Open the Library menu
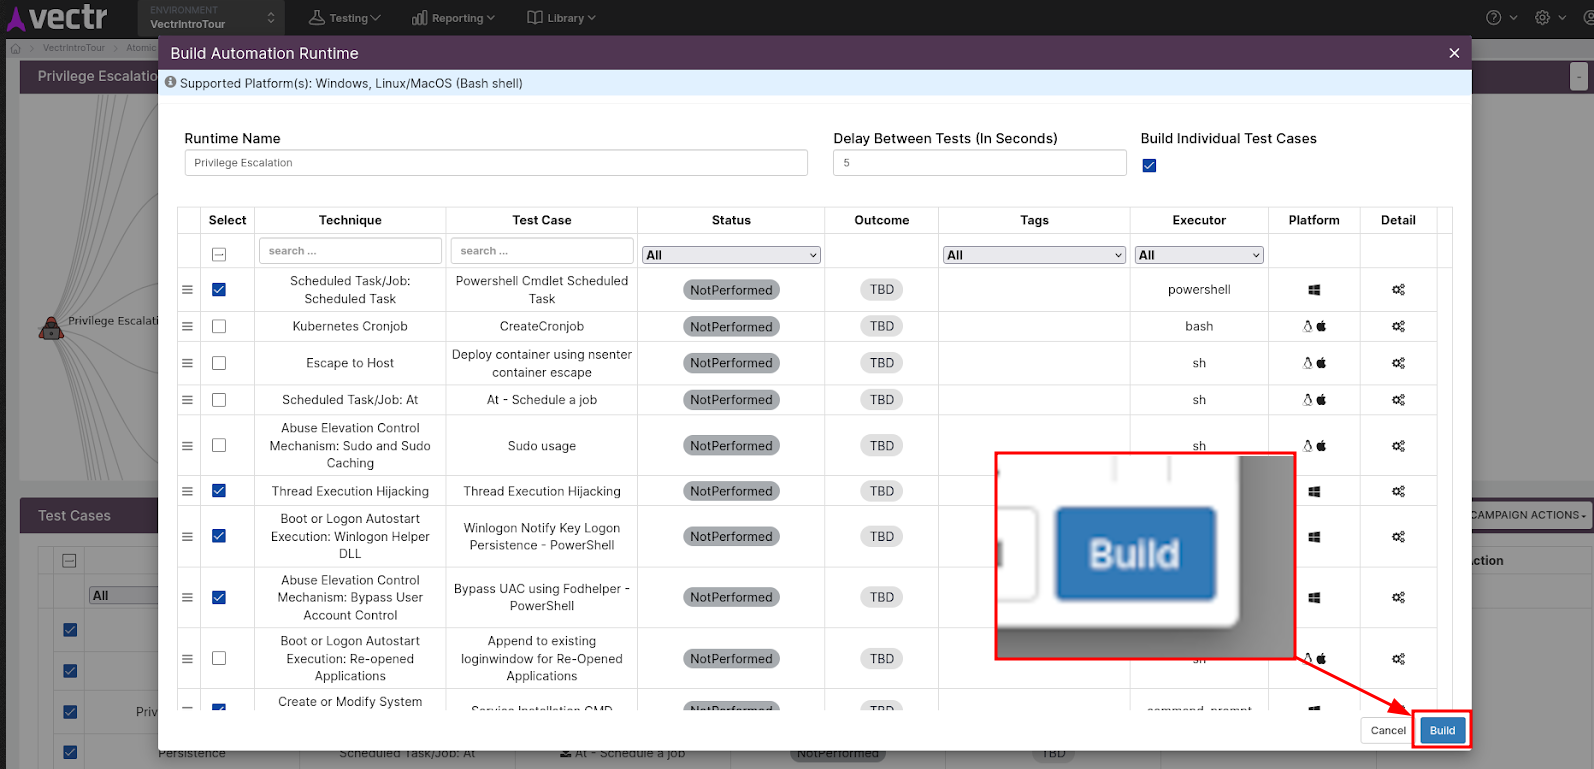The height and width of the screenshot is (769, 1594). point(561,18)
